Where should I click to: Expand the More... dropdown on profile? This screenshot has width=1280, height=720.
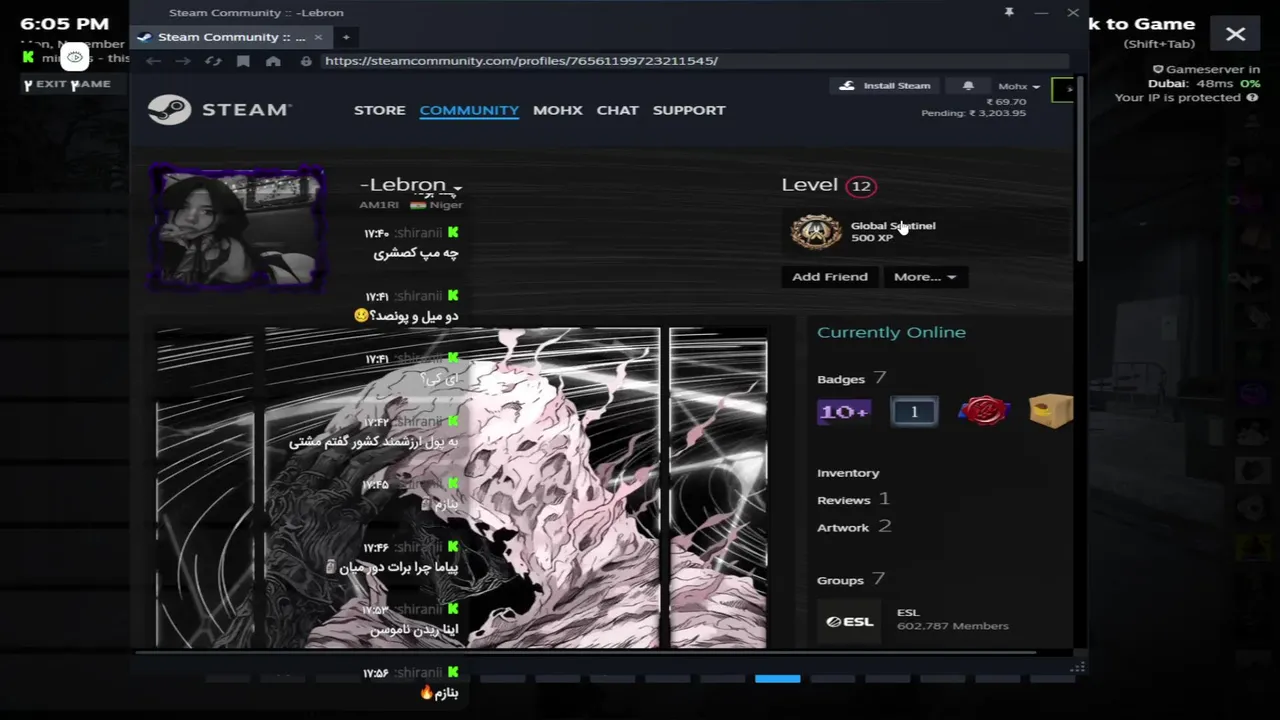coord(925,277)
